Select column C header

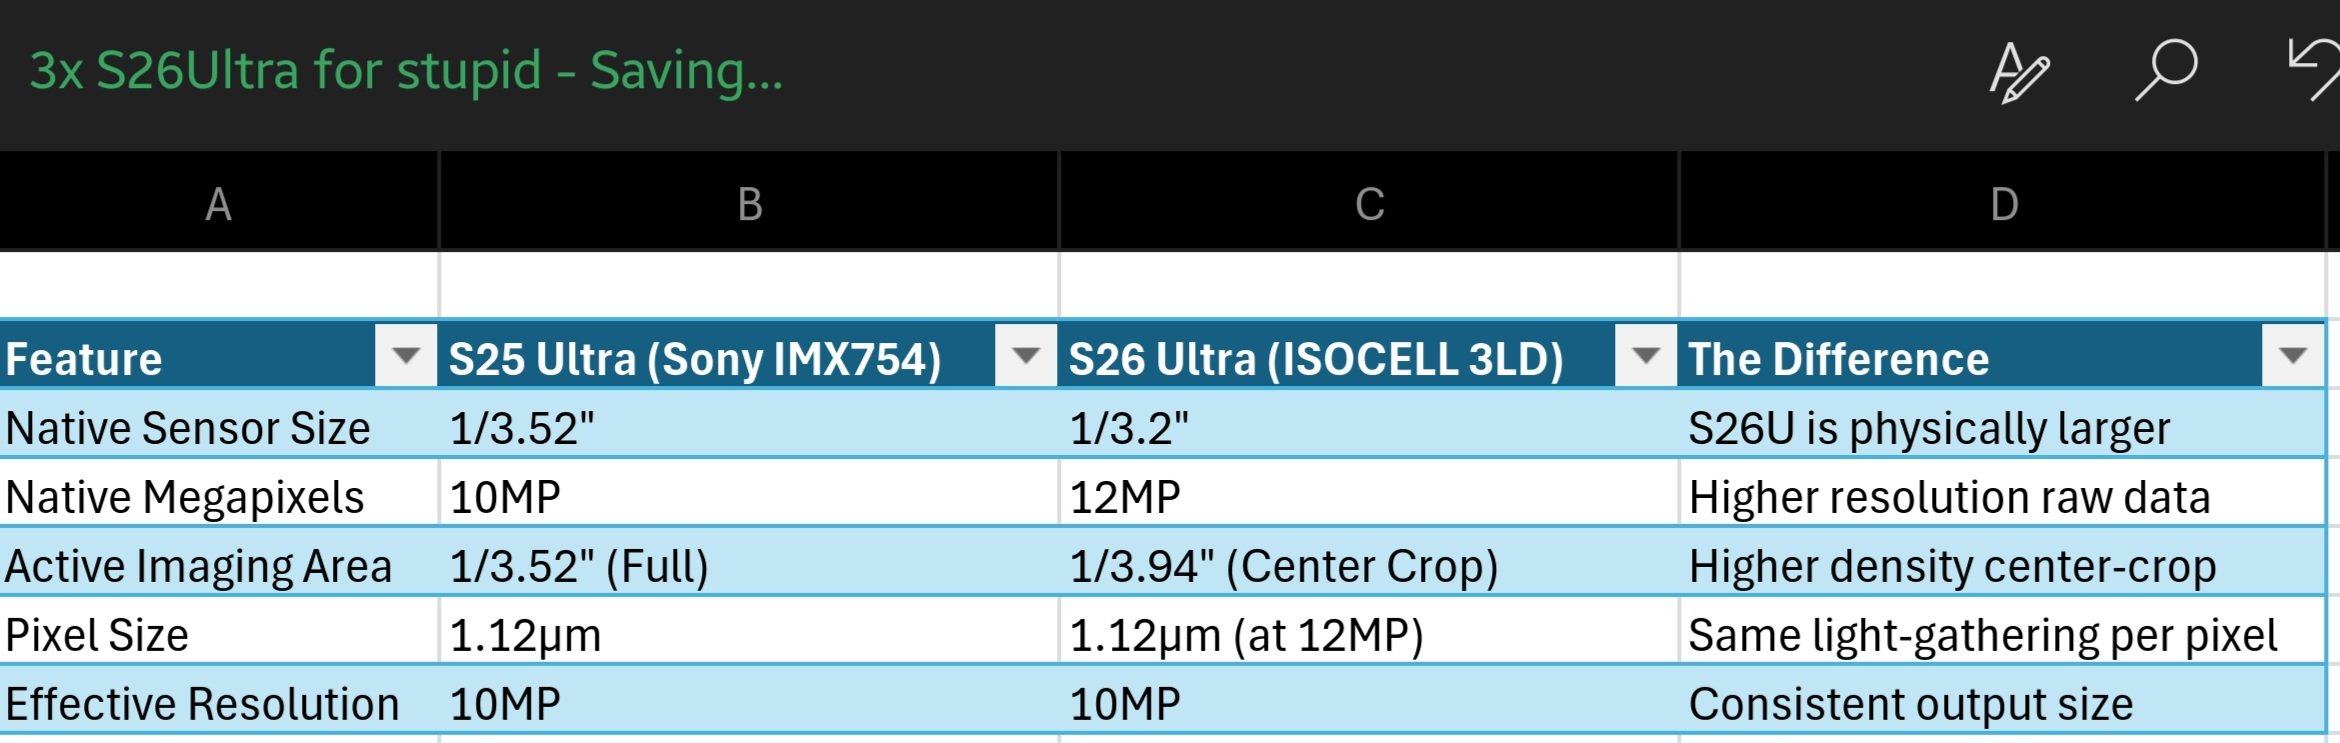[x=1369, y=204]
